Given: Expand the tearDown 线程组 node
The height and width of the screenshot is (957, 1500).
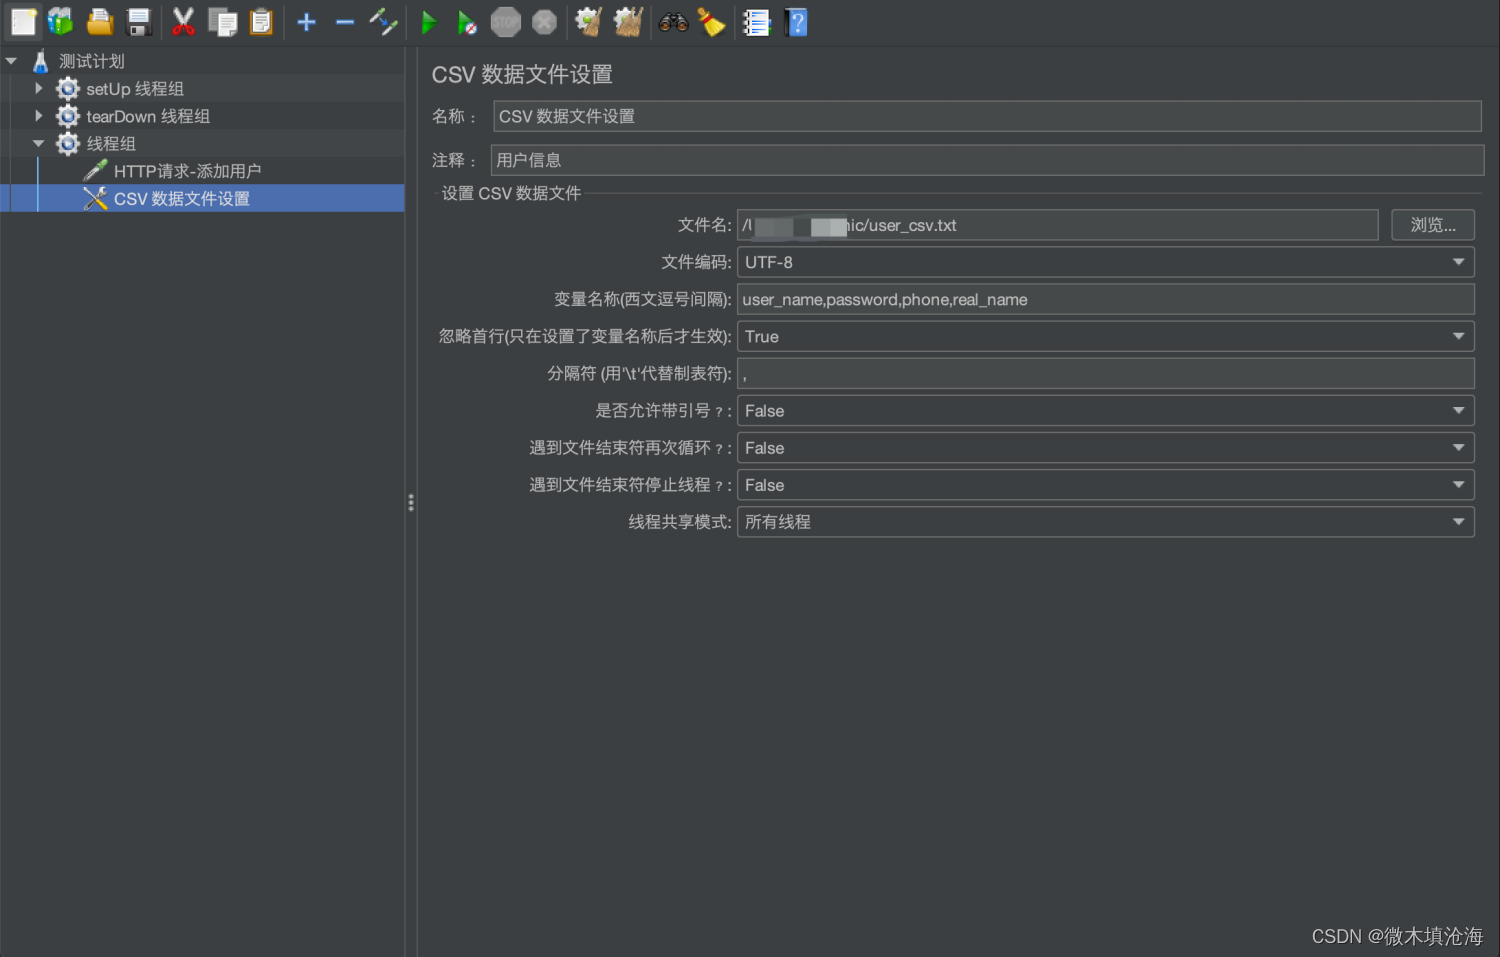Looking at the screenshot, I should (x=38, y=116).
